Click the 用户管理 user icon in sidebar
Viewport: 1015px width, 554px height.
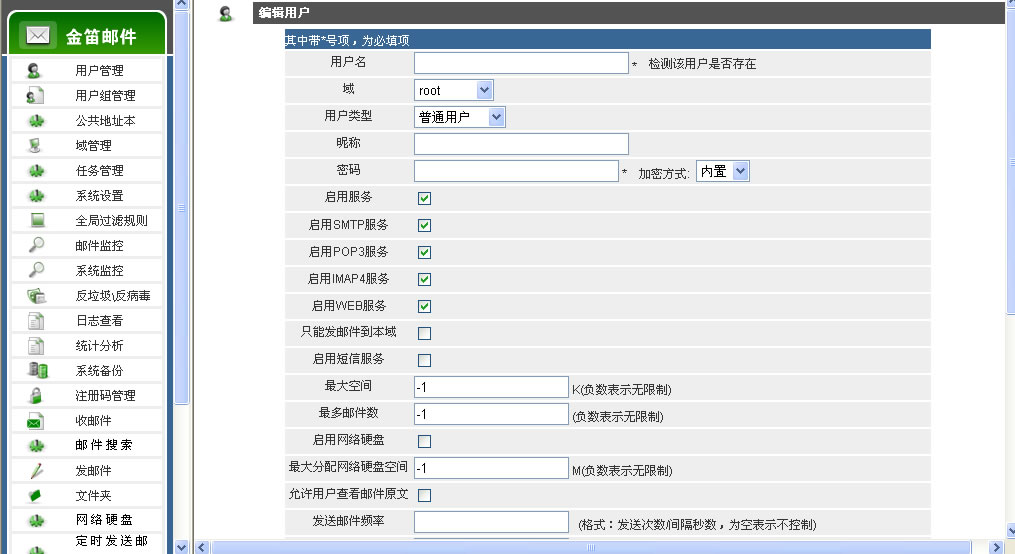pyautogui.click(x=36, y=71)
